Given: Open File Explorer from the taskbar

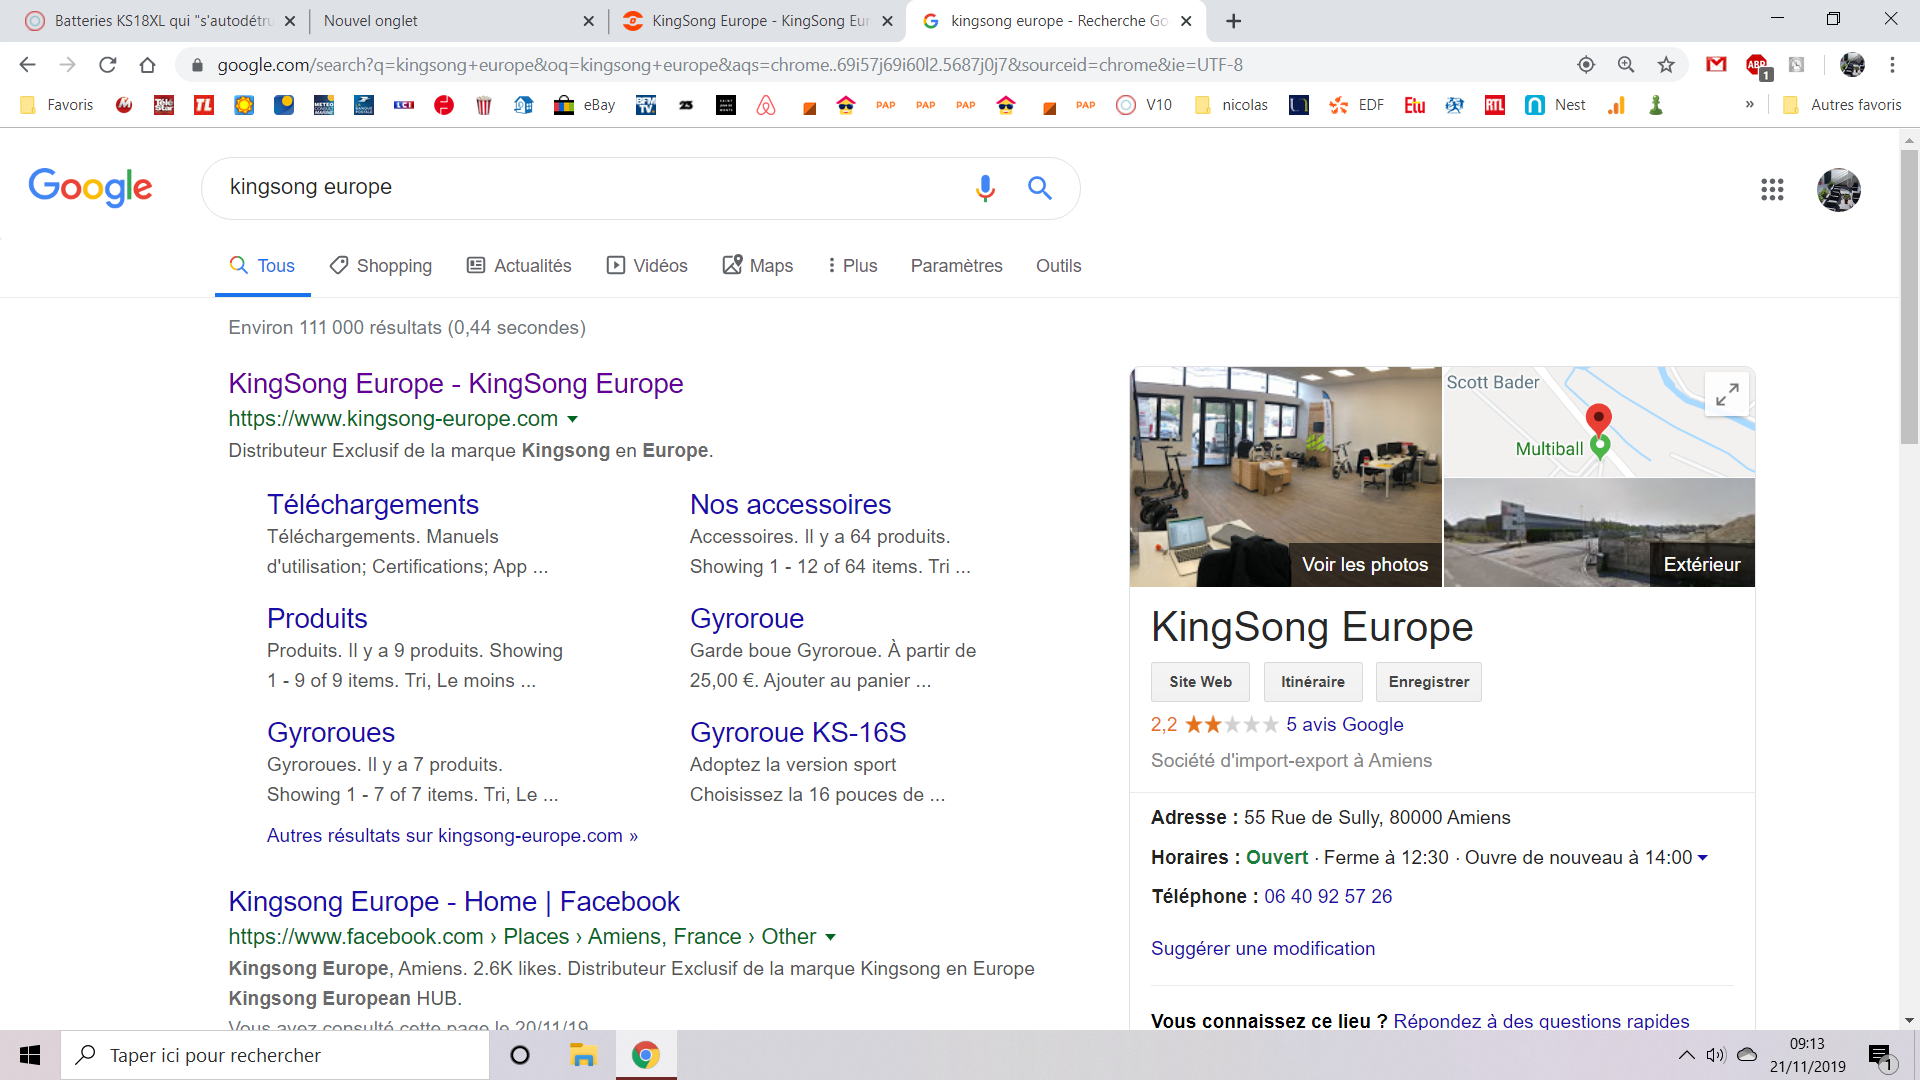Looking at the screenshot, I should click(582, 1055).
